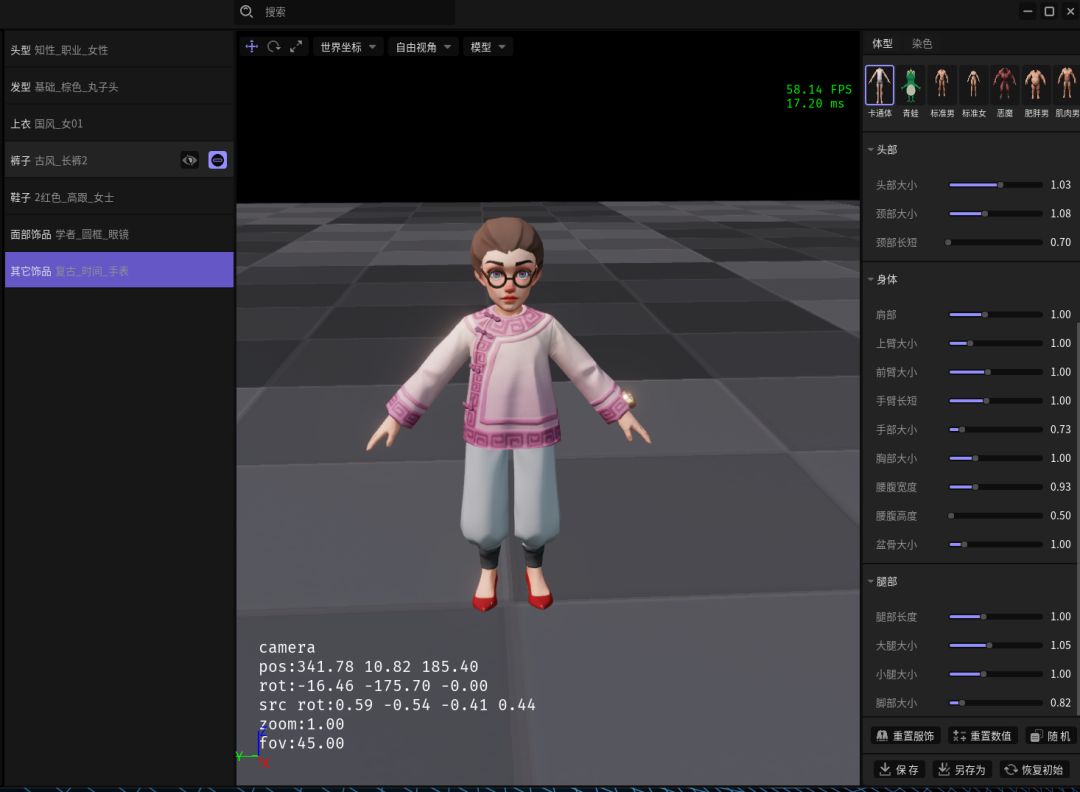Image resolution: width=1080 pixels, height=792 pixels.
Task: Click the 另存为 save-as button
Action: point(961,770)
